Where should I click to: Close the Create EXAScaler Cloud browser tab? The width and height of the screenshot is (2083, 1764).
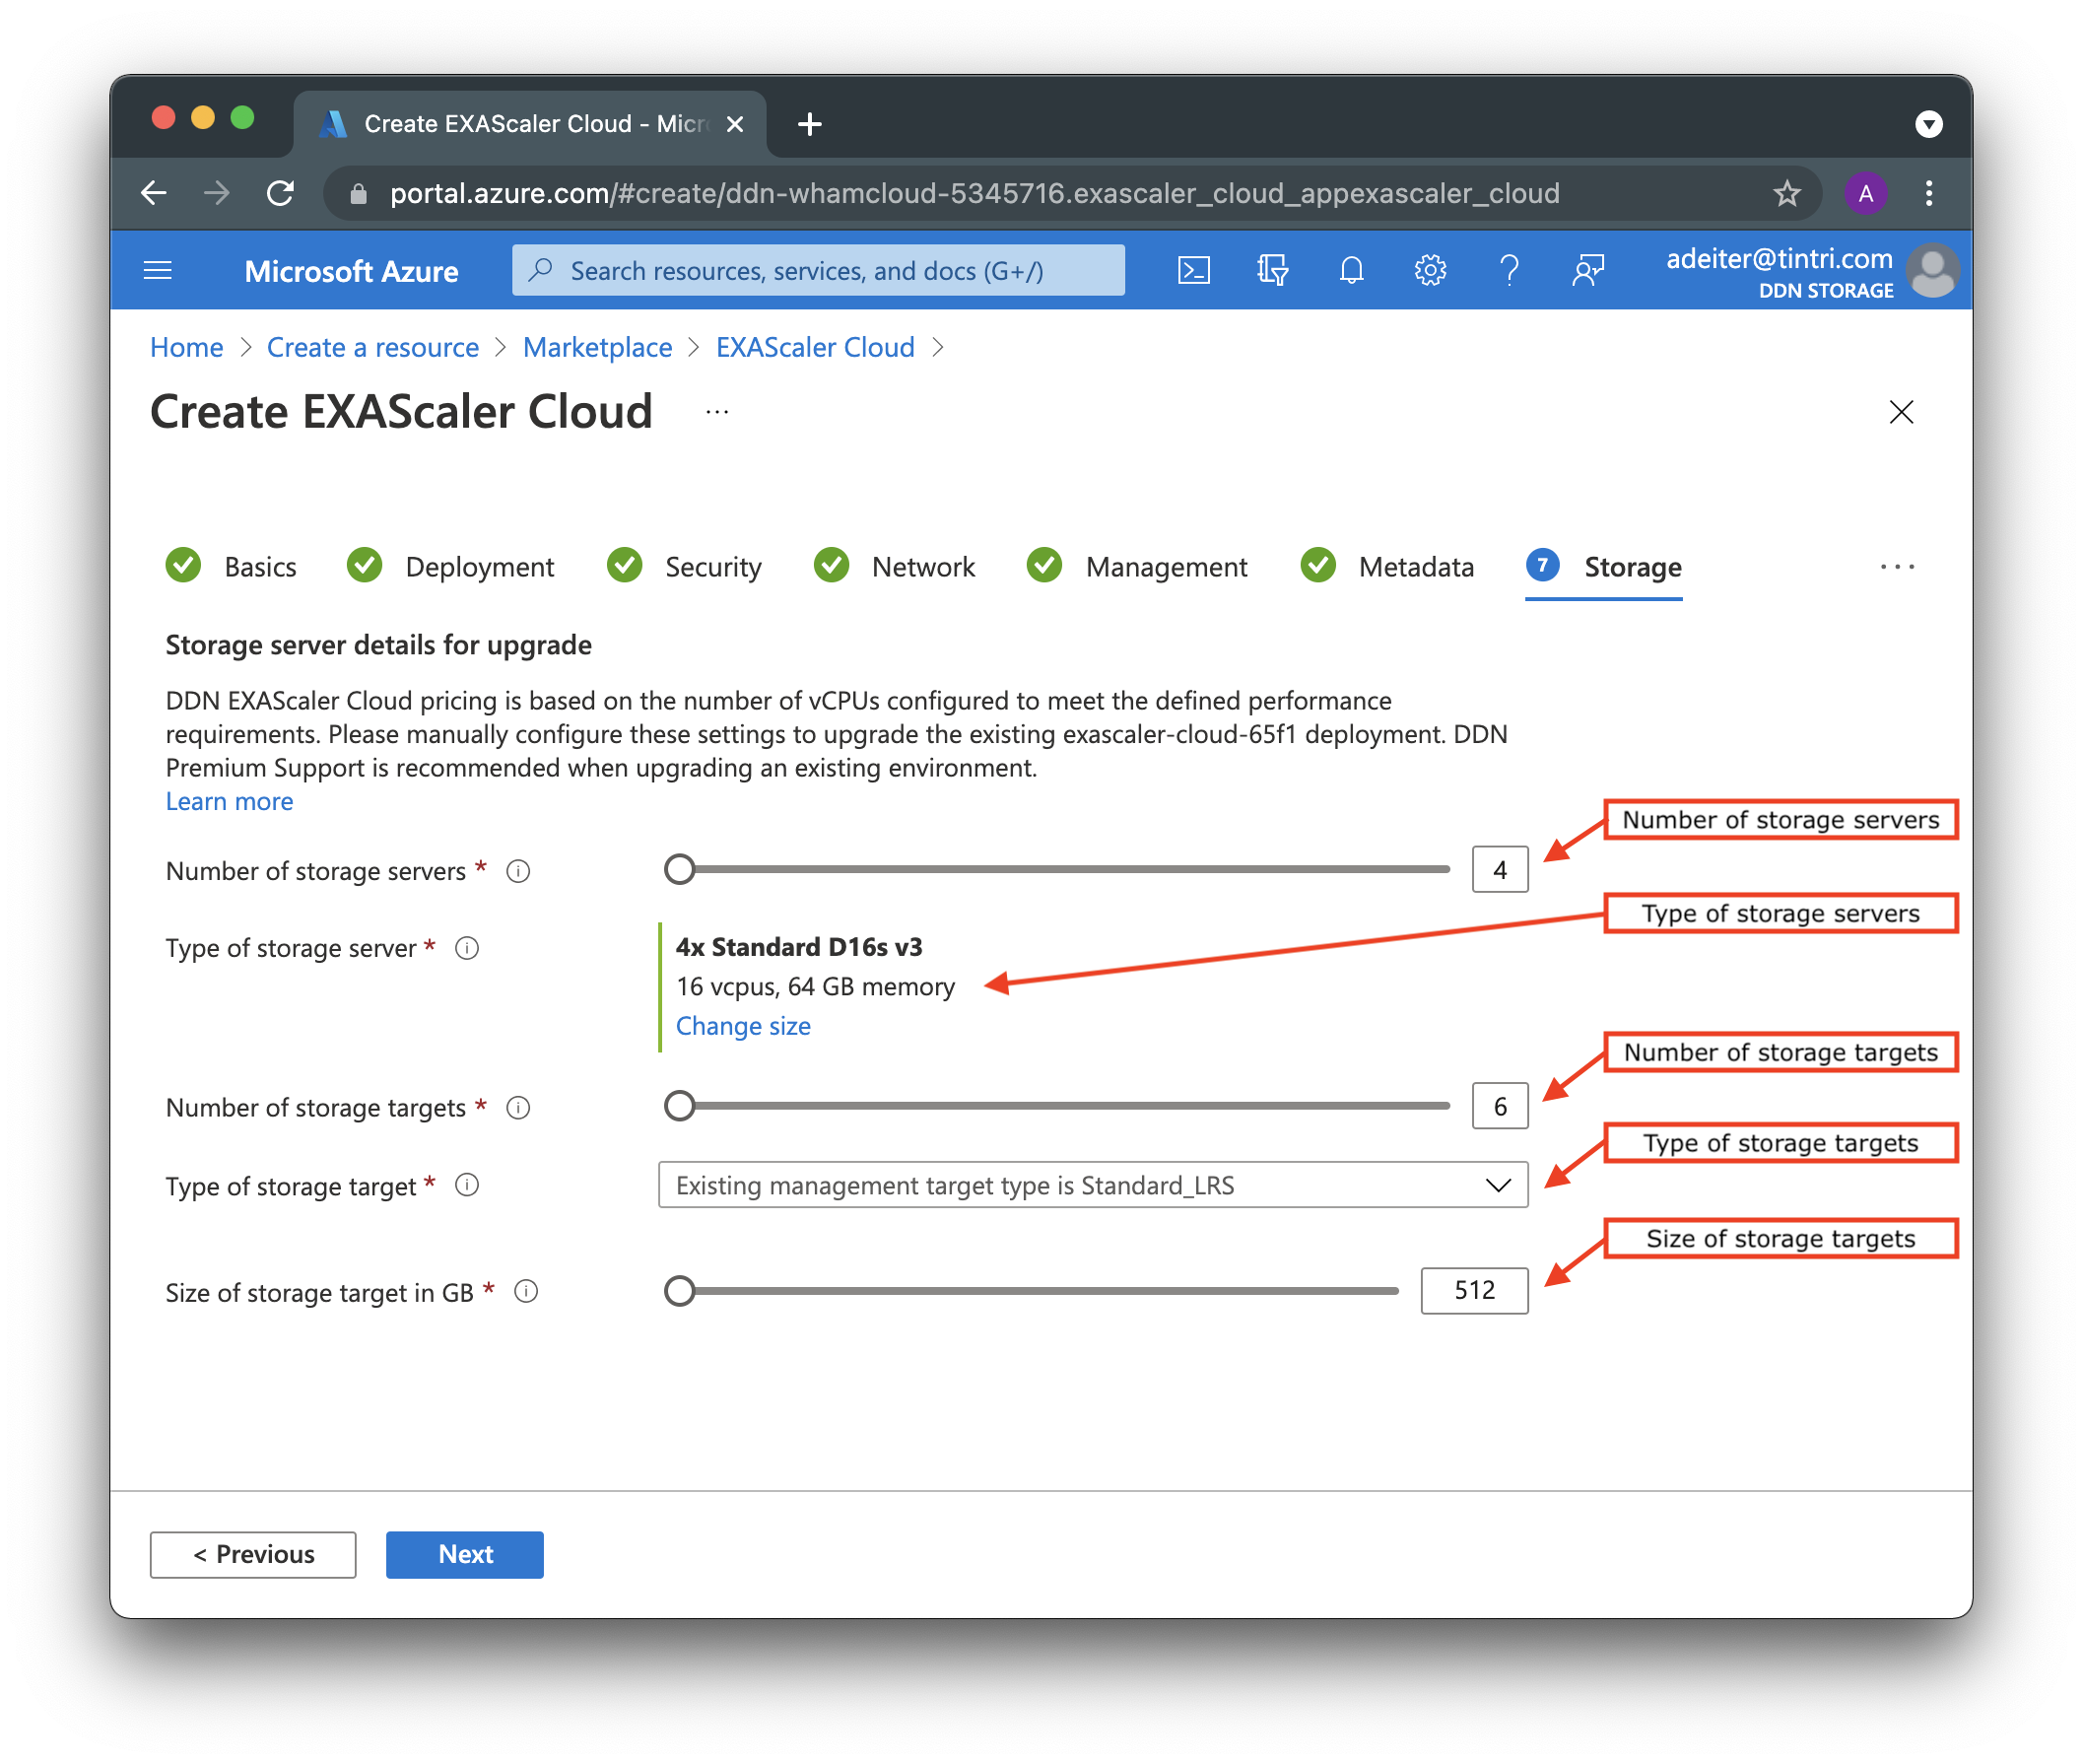tap(734, 124)
